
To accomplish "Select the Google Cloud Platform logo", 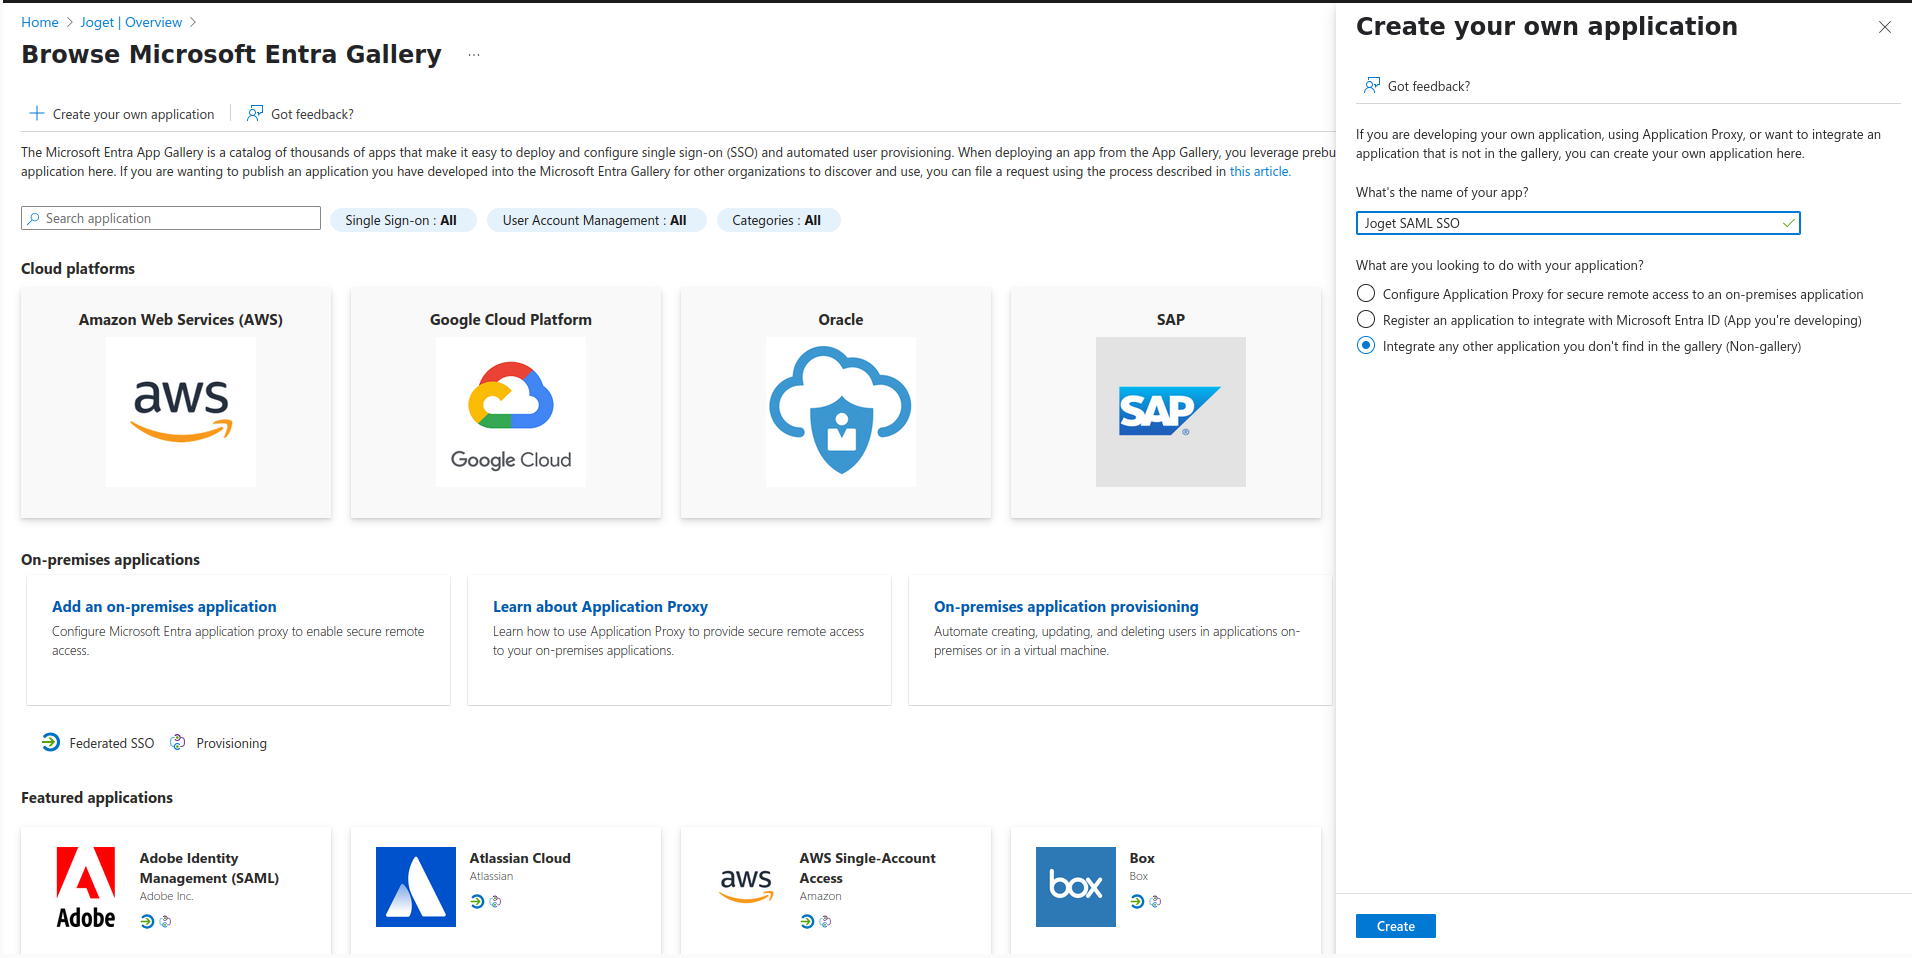I will (x=511, y=412).
